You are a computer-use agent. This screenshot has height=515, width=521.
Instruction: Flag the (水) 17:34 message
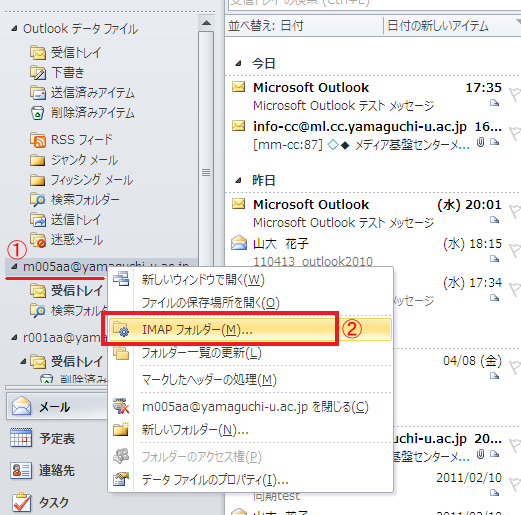pyautogui.click(x=515, y=289)
